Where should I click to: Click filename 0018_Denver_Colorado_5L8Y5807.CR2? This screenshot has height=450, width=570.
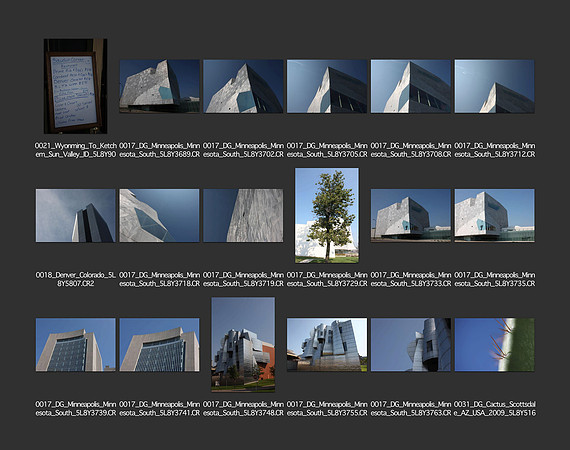pos(76,279)
